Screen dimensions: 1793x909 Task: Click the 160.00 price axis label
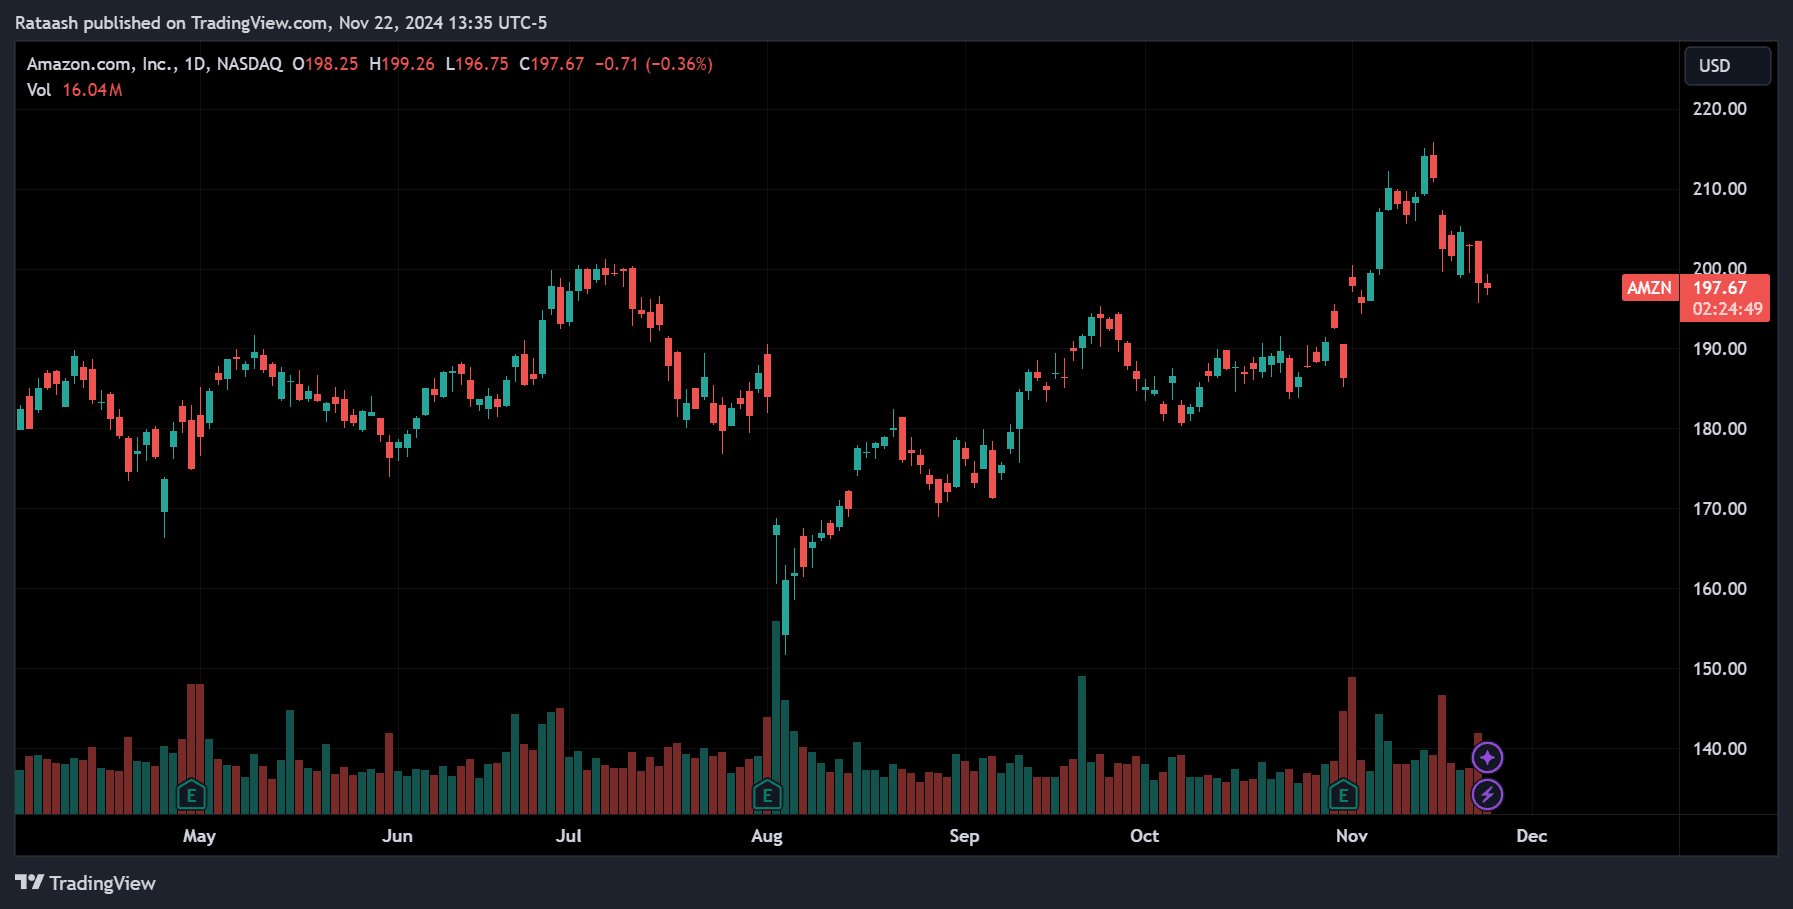1720,589
